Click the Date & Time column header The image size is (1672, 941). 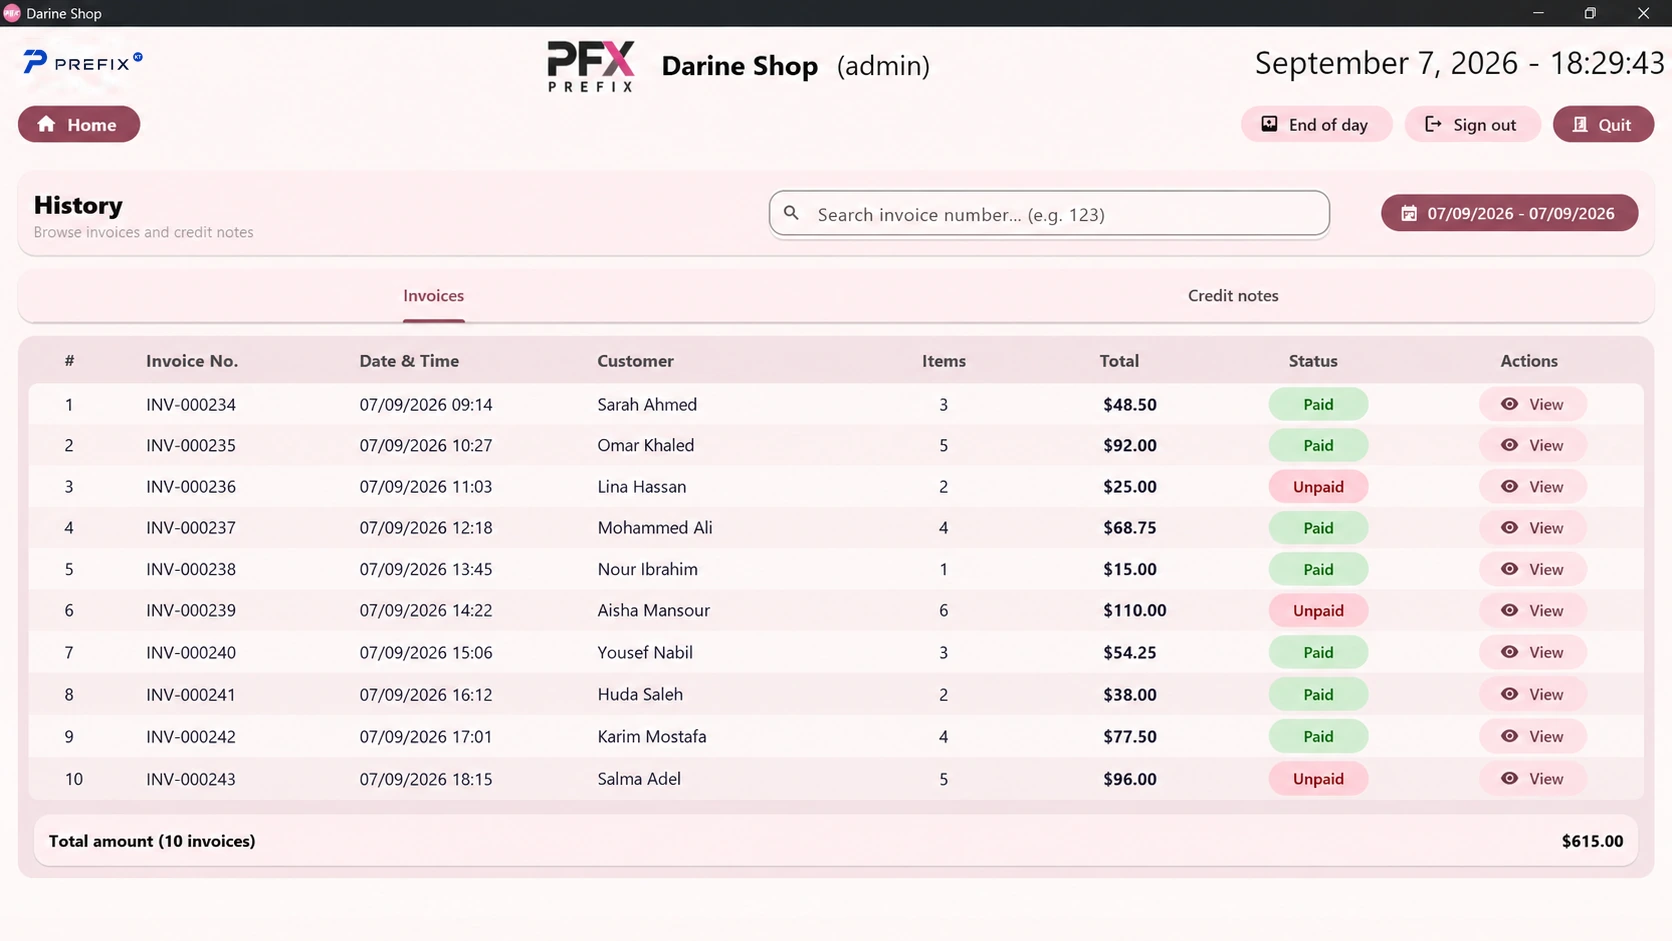point(409,361)
